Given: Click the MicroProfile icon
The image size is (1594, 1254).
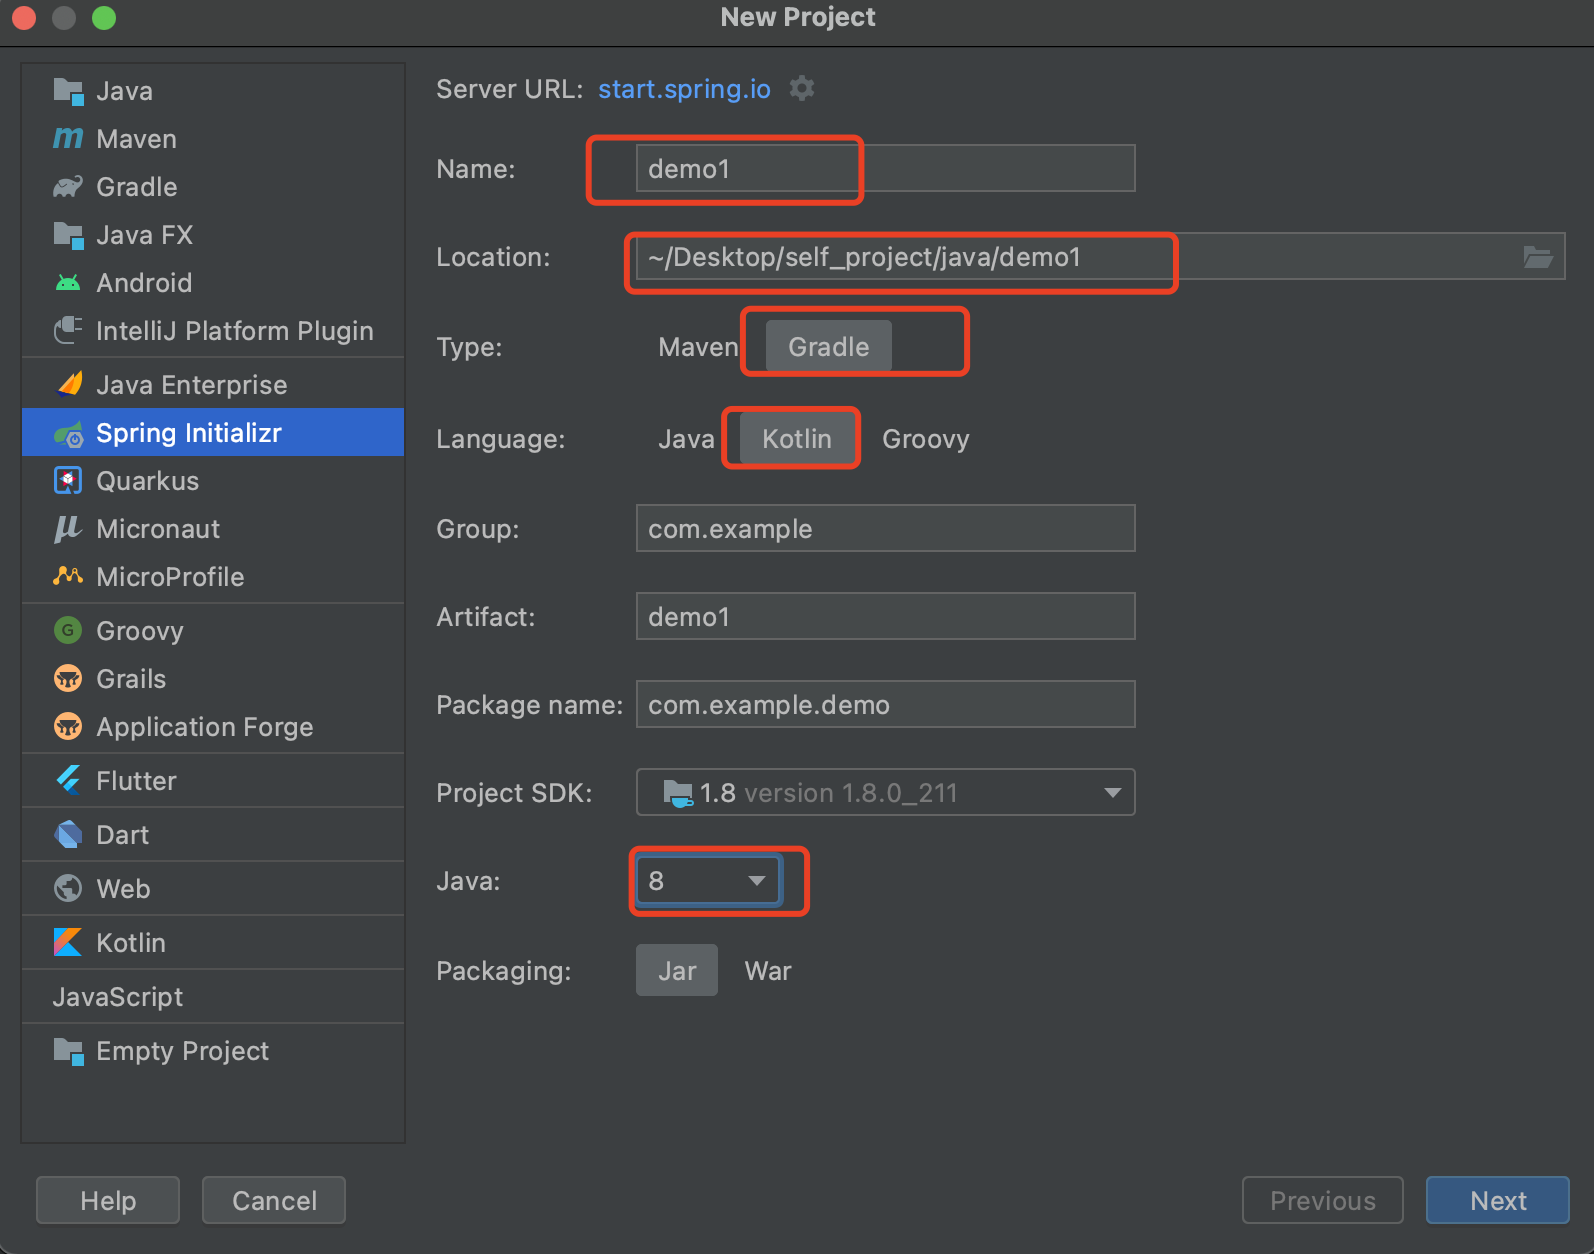Looking at the screenshot, I should click(68, 576).
